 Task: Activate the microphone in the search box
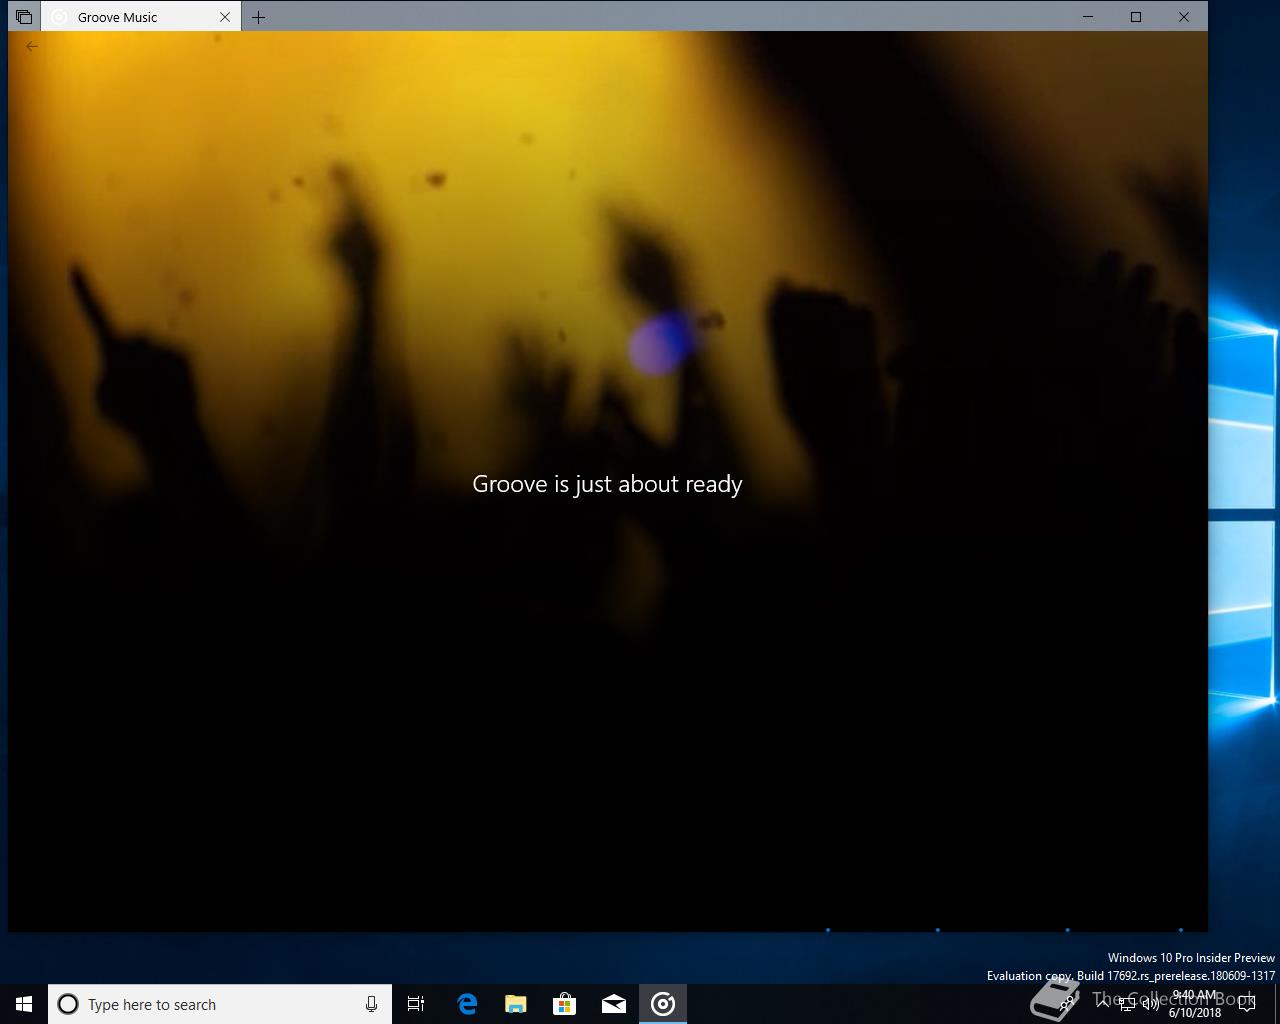pyautogui.click(x=371, y=1004)
